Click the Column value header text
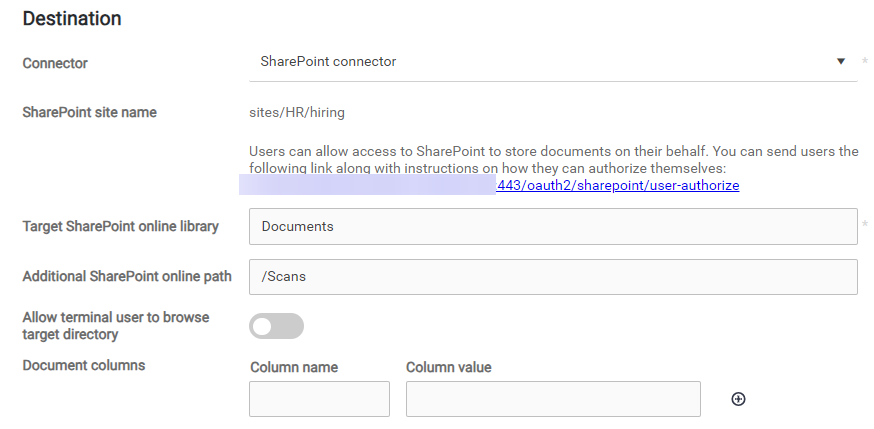This screenshot has width=874, height=429. (448, 367)
